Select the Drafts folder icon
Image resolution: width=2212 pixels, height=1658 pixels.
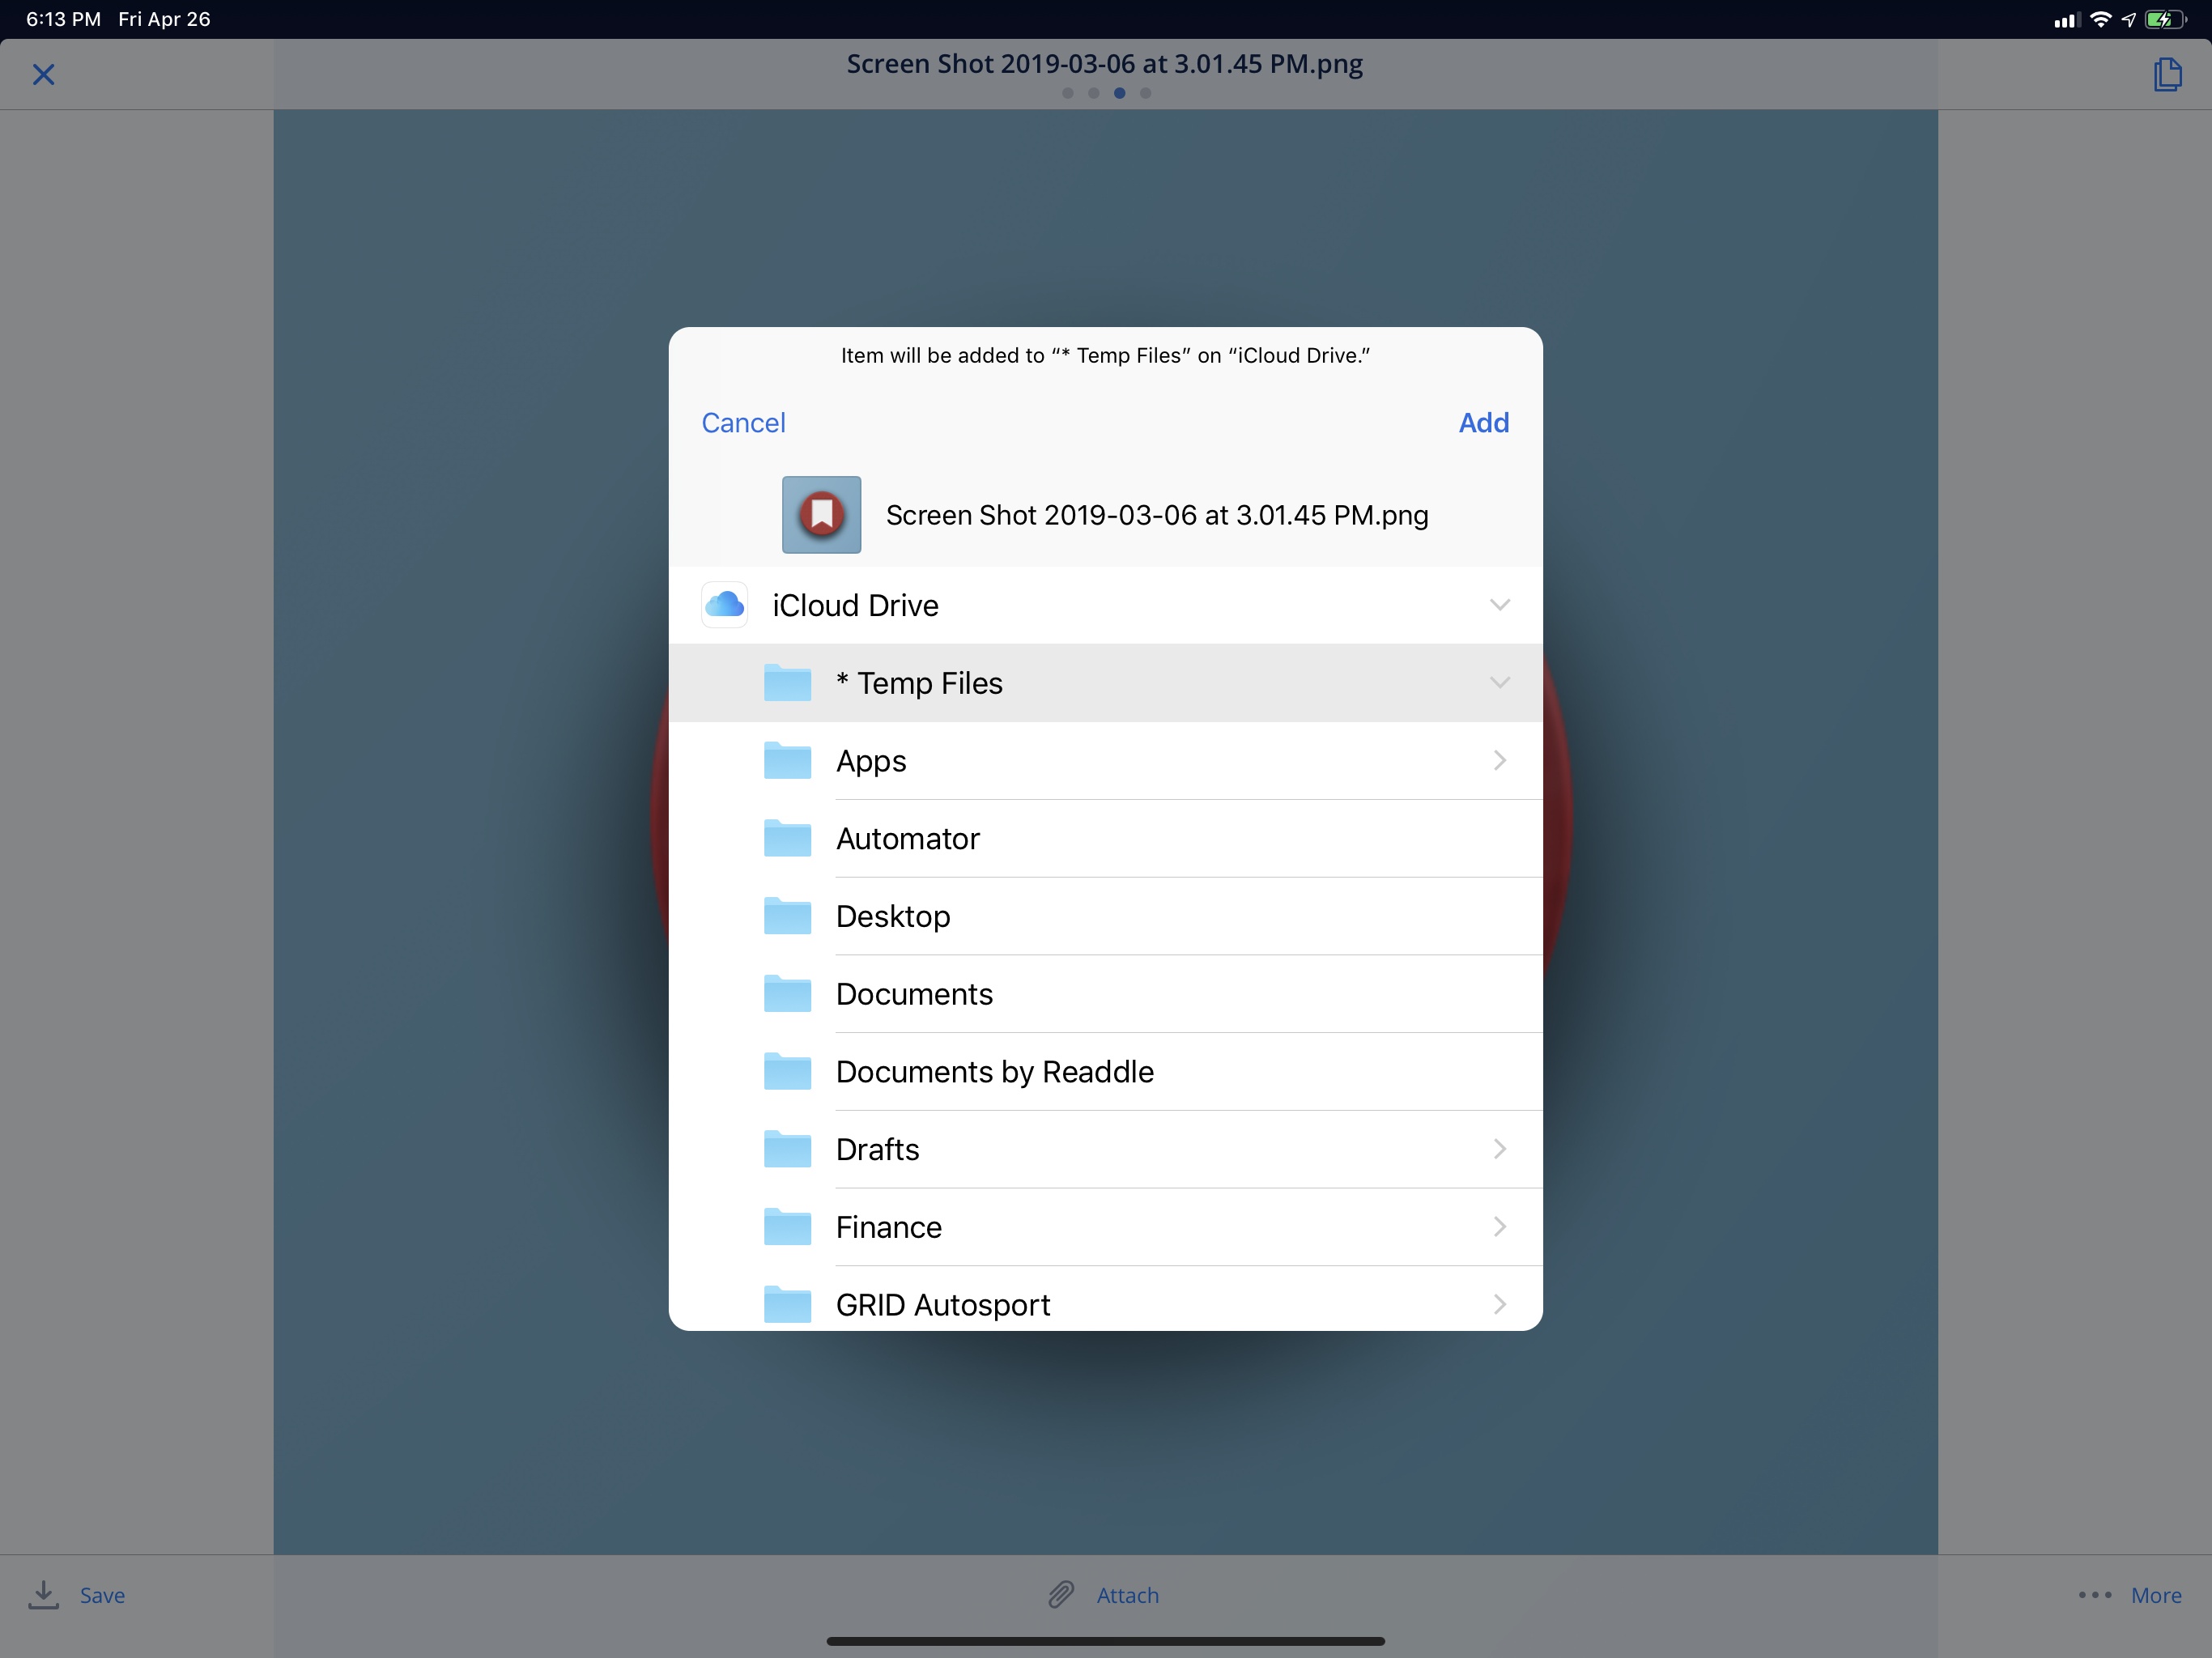787,1149
